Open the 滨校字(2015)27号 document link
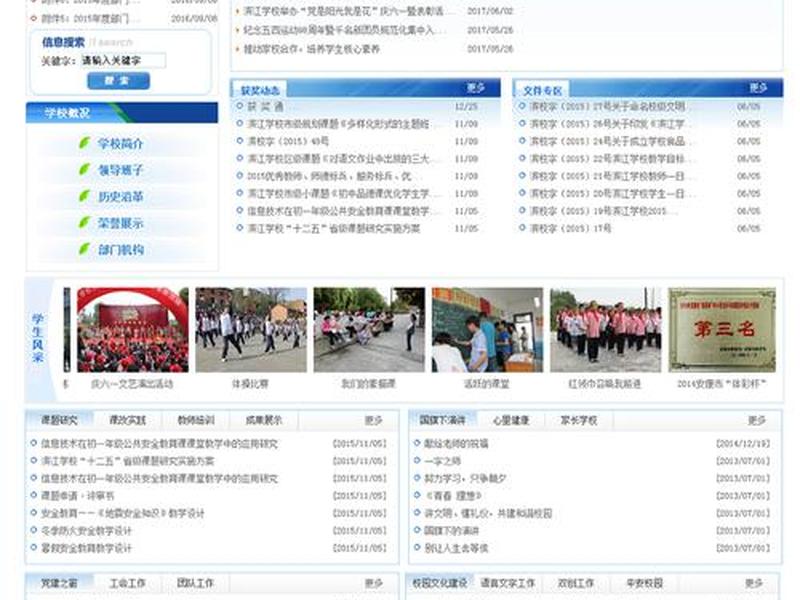The height and width of the screenshot is (600, 800). pyautogui.click(x=607, y=107)
